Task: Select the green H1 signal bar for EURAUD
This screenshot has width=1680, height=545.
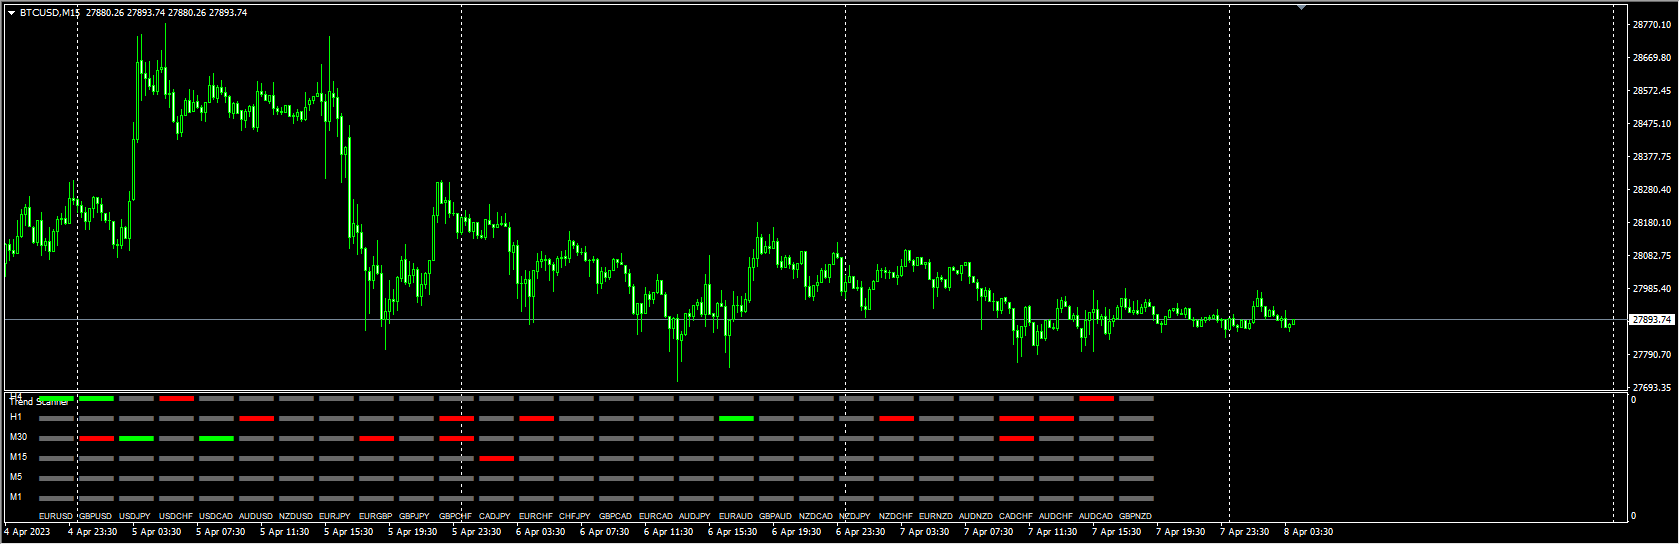Action: point(736,419)
